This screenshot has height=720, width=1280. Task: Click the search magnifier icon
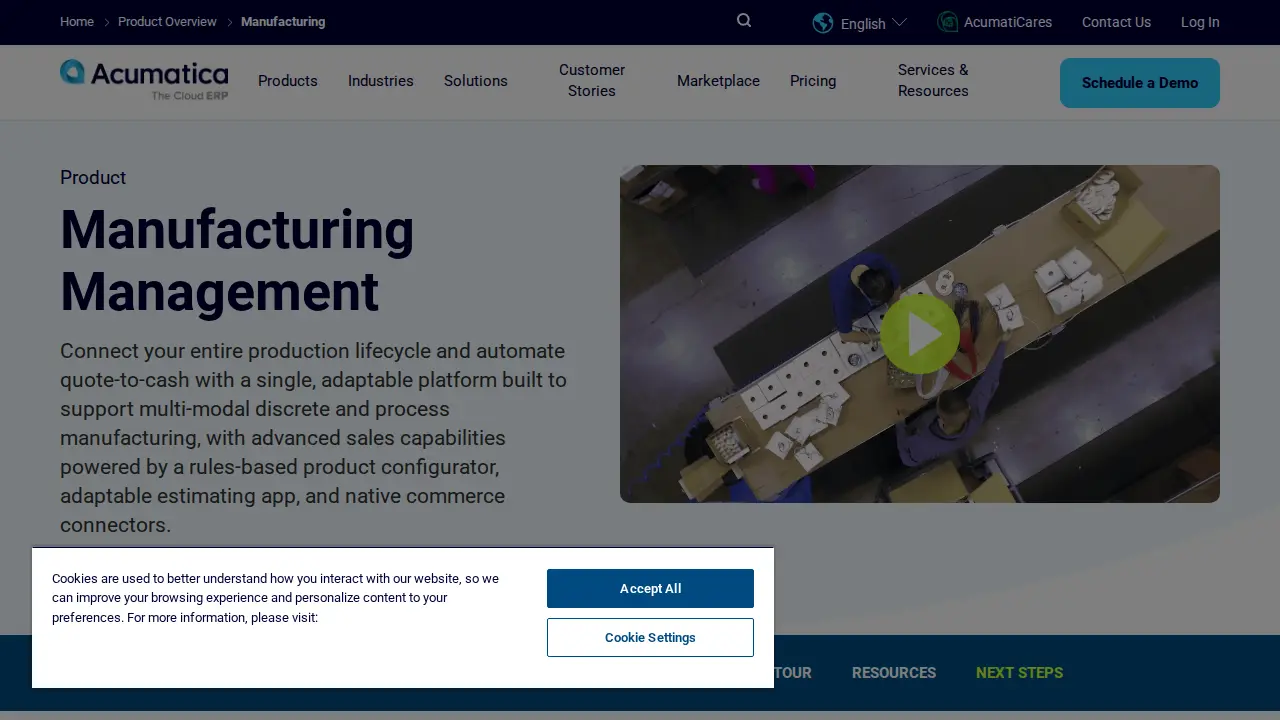click(744, 21)
